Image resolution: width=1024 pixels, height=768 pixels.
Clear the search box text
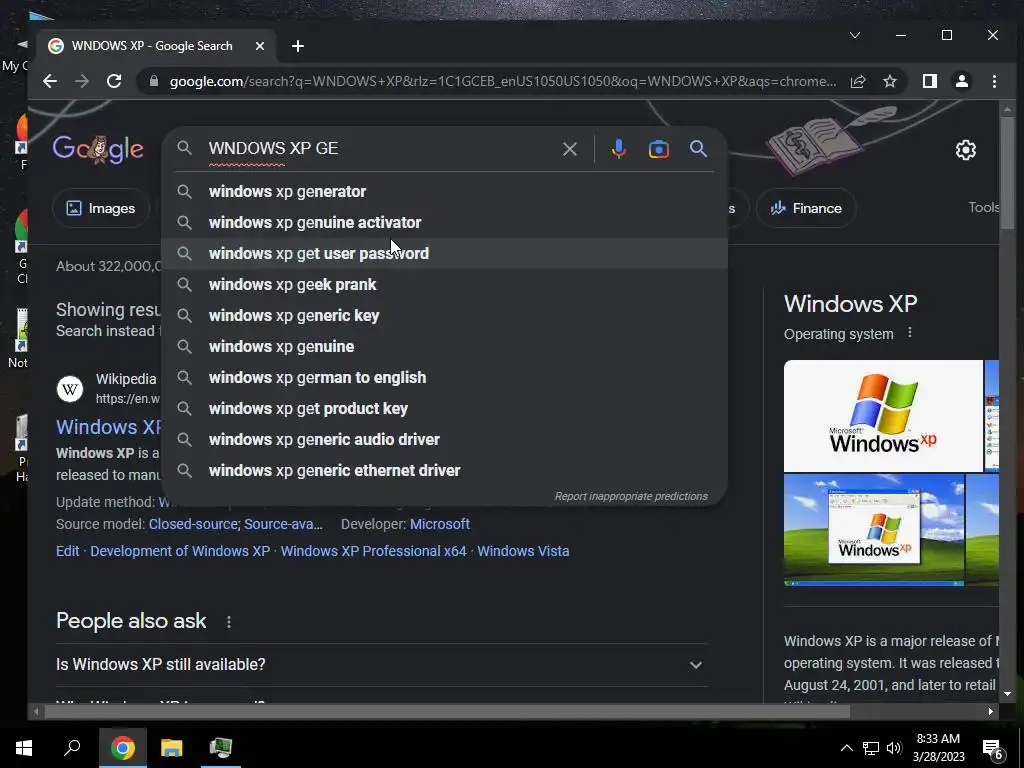(569, 149)
